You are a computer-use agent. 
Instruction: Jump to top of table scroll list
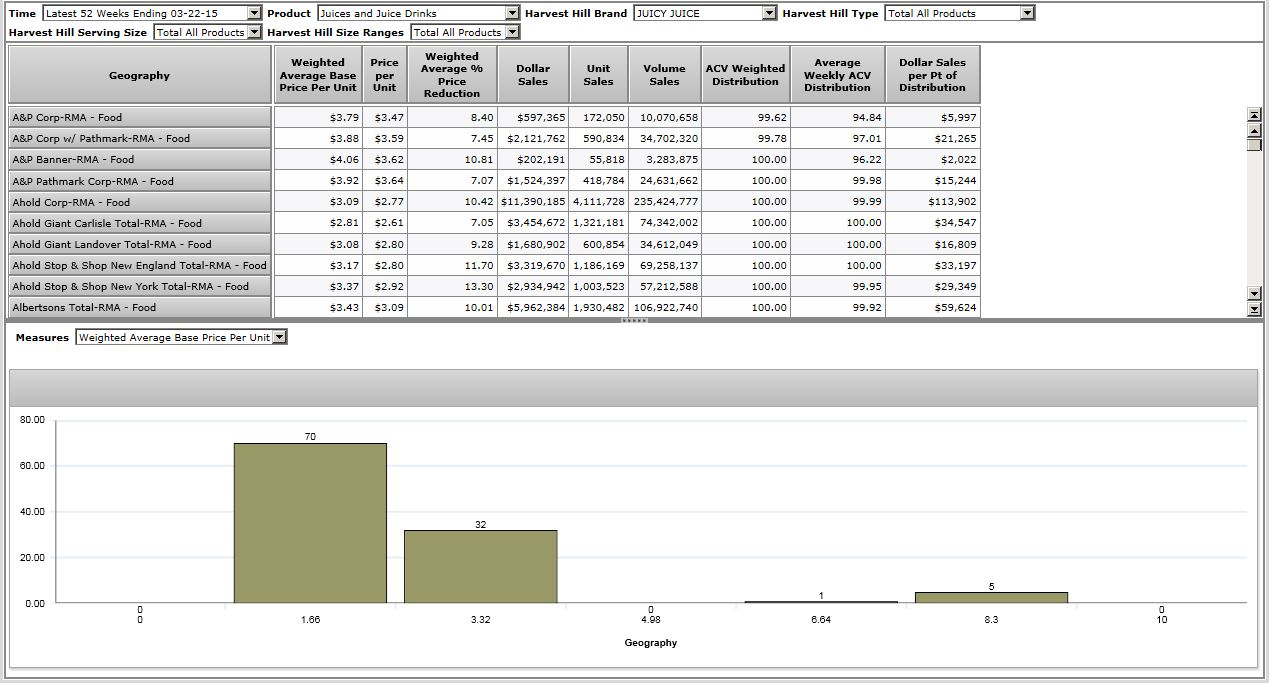pyautogui.click(x=1254, y=115)
